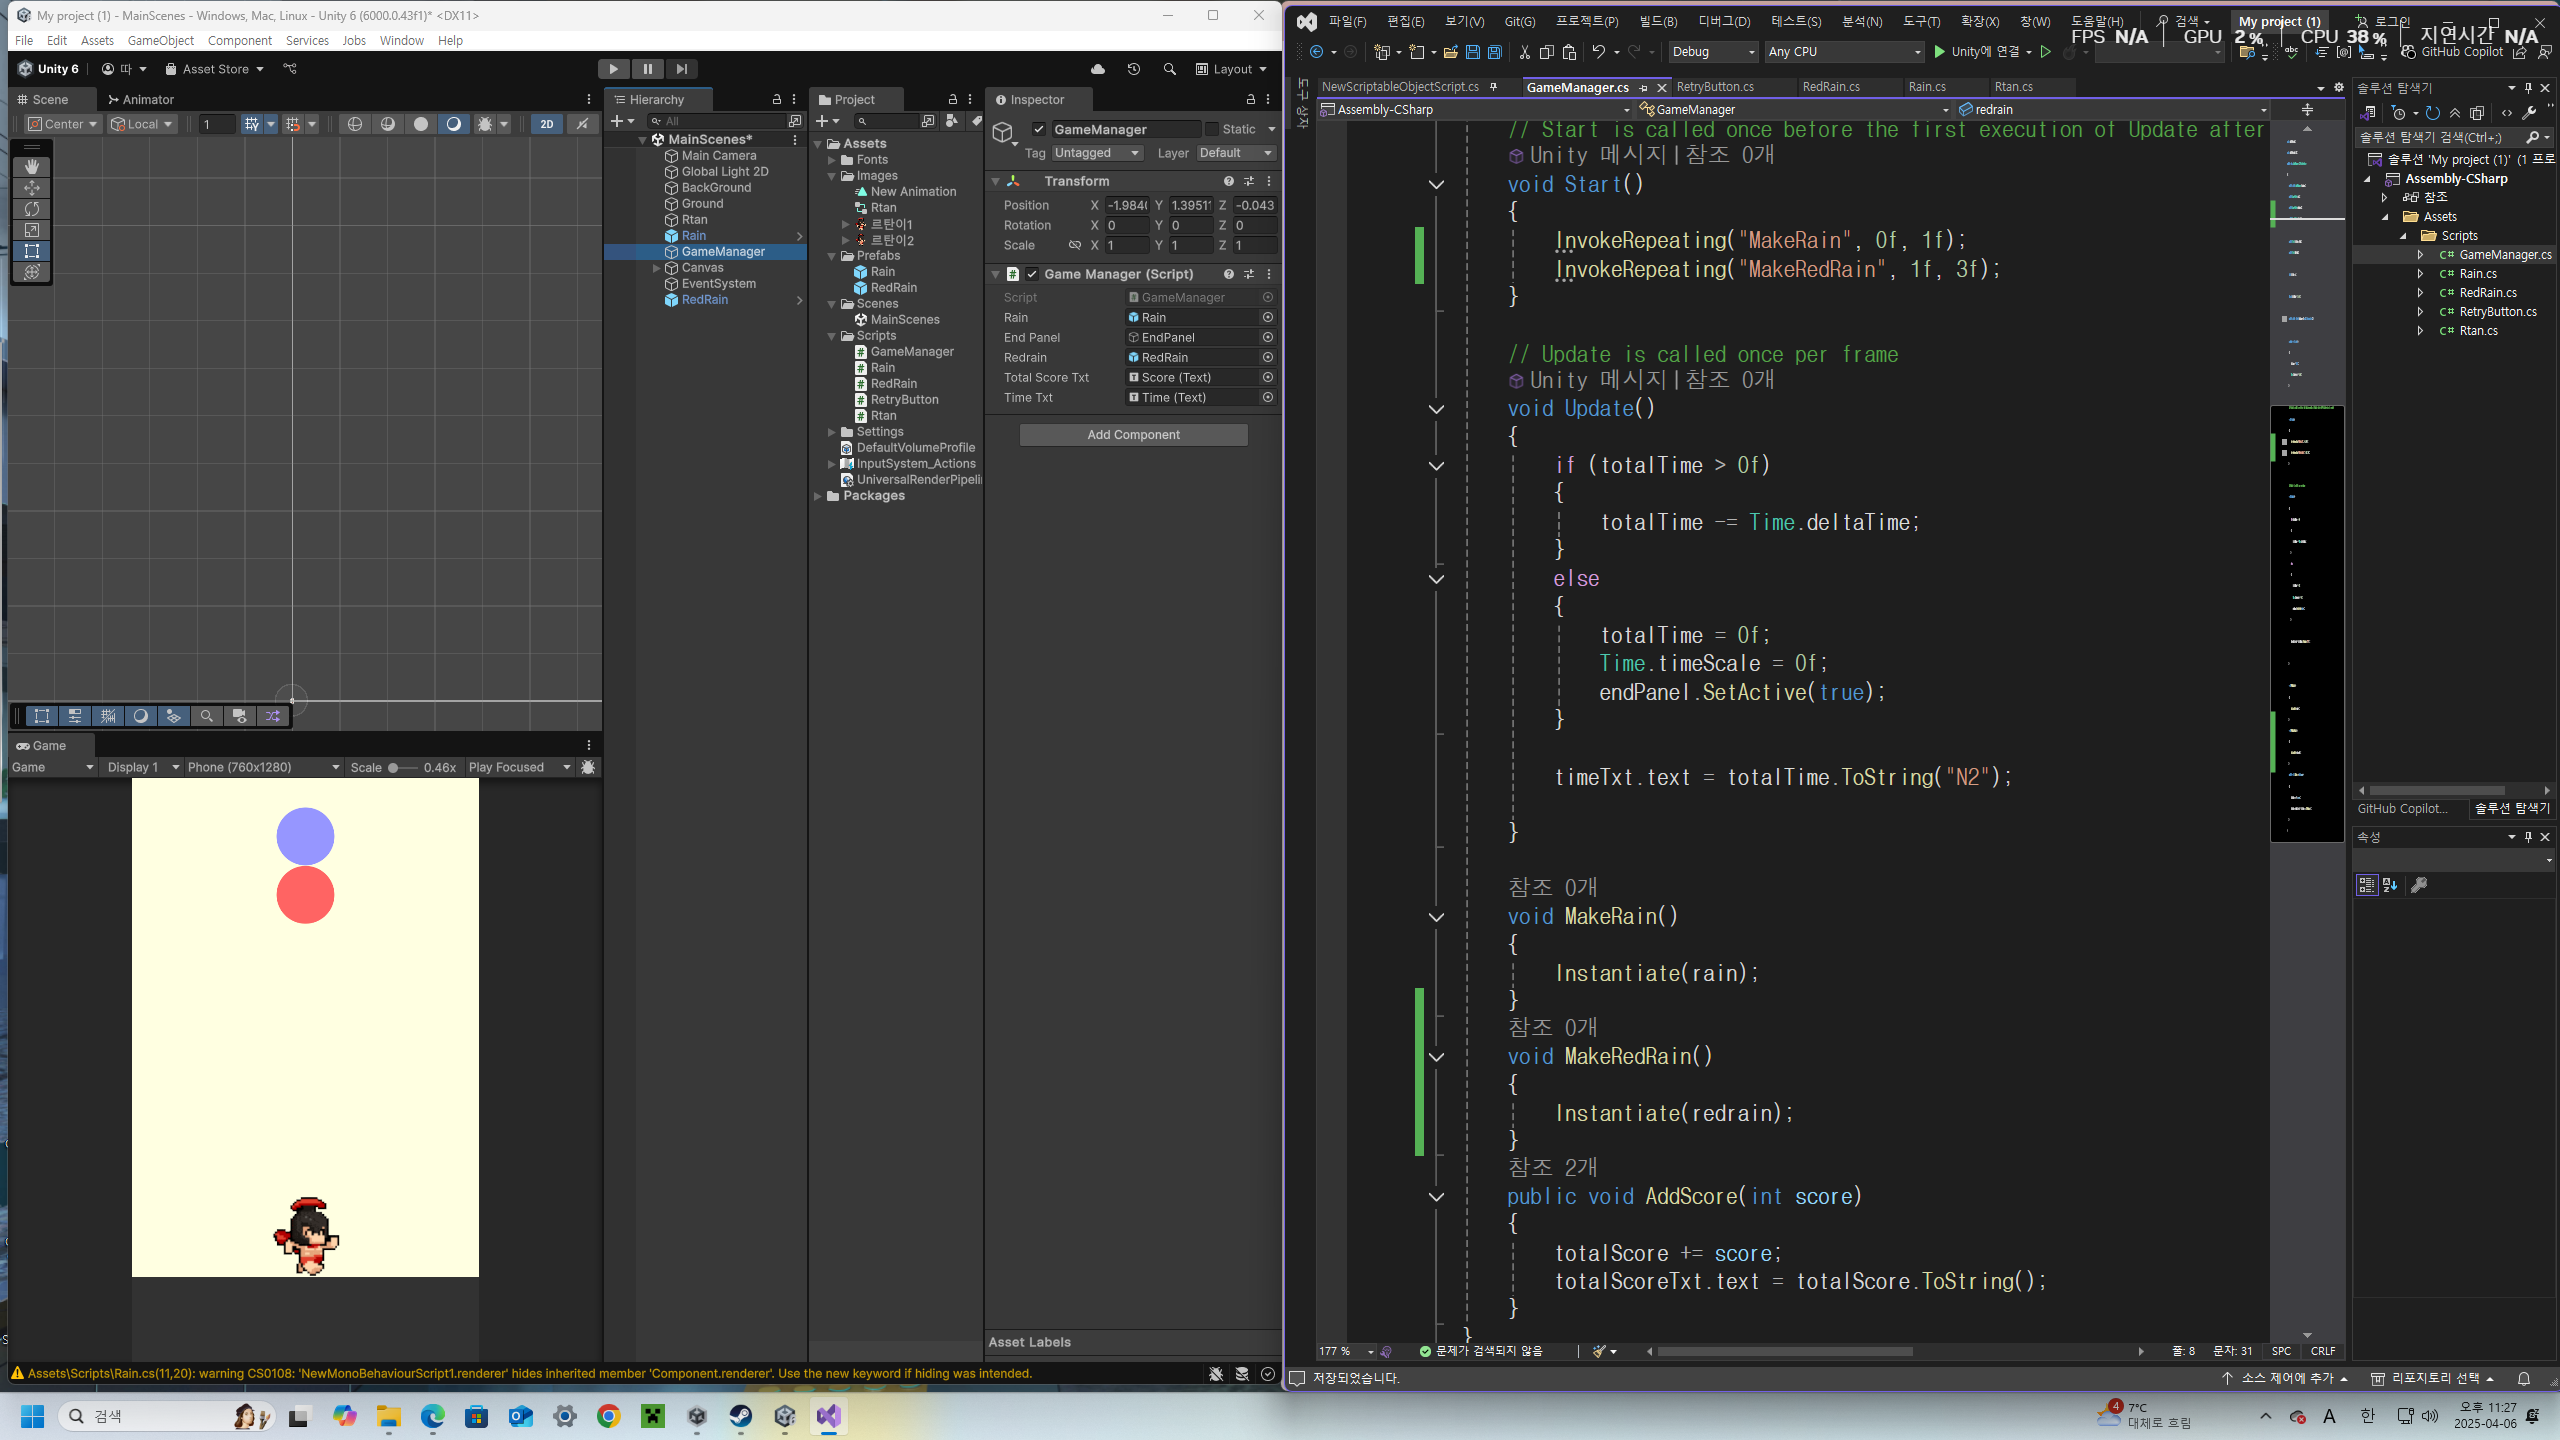Click Unity attach button in Visual Studio
The height and width of the screenshot is (1440, 2560).
click(x=1977, y=52)
